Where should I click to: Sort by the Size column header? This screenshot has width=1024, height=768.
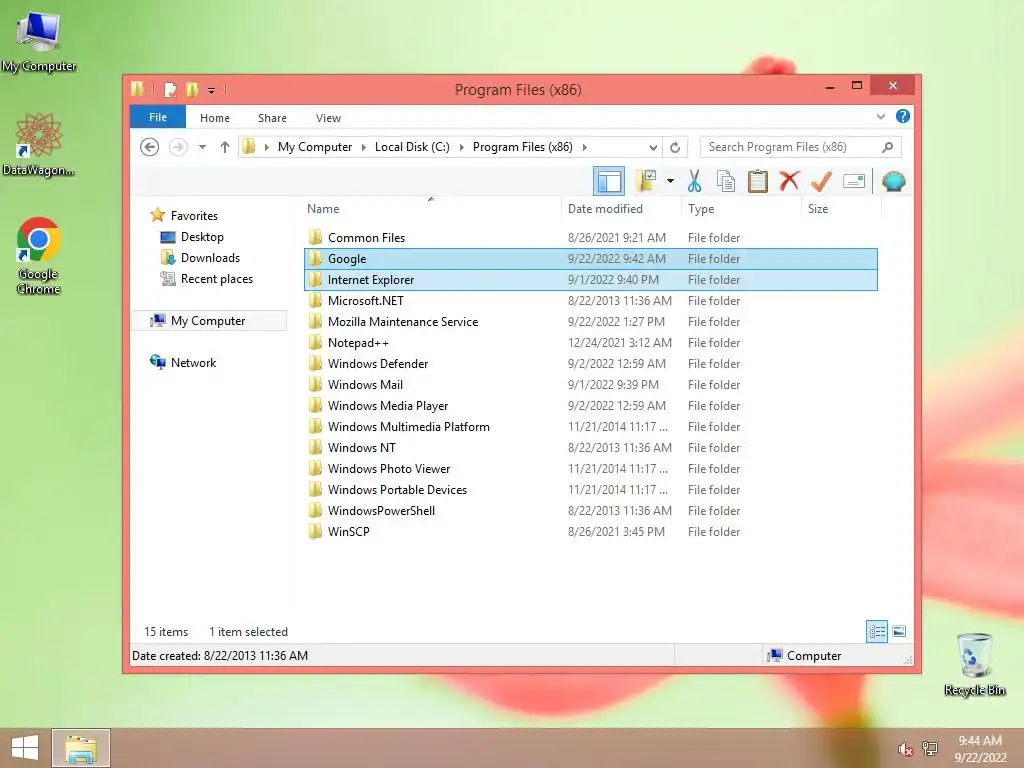click(x=841, y=208)
